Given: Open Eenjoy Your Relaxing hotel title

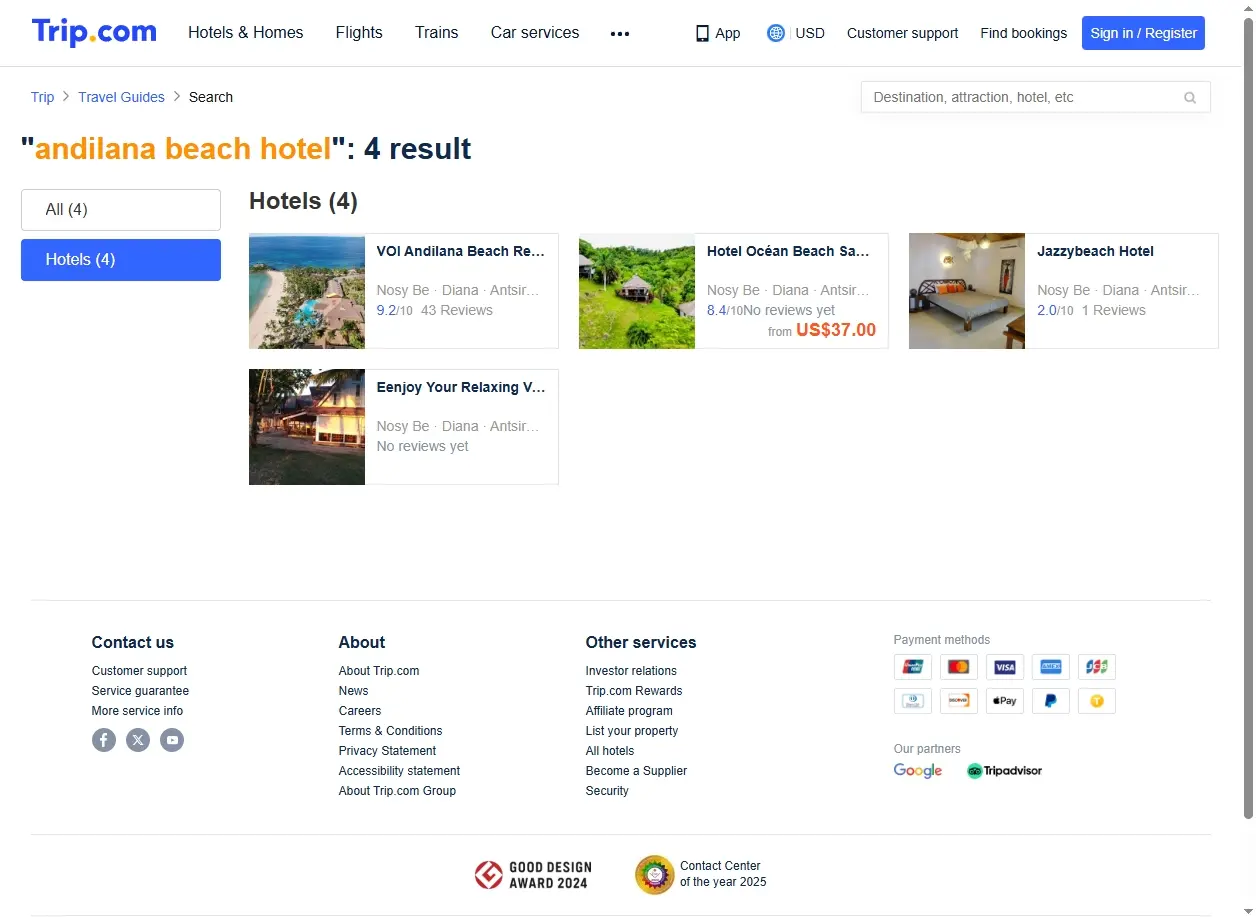Looking at the screenshot, I should 461,387.
